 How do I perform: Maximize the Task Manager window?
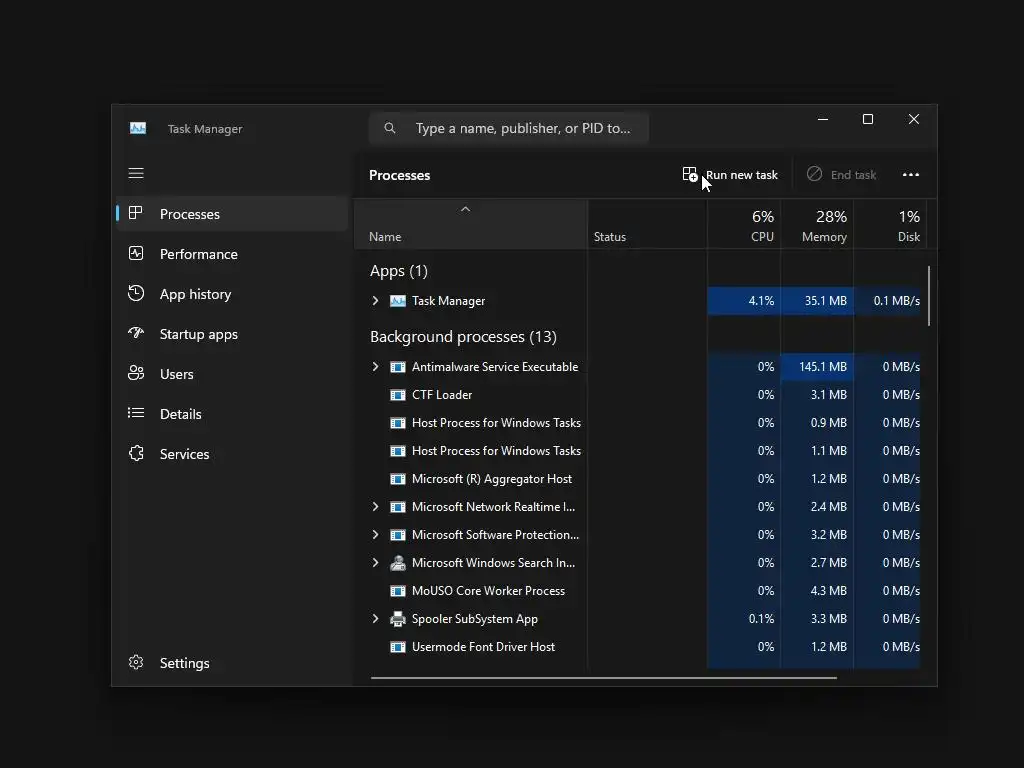click(868, 119)
